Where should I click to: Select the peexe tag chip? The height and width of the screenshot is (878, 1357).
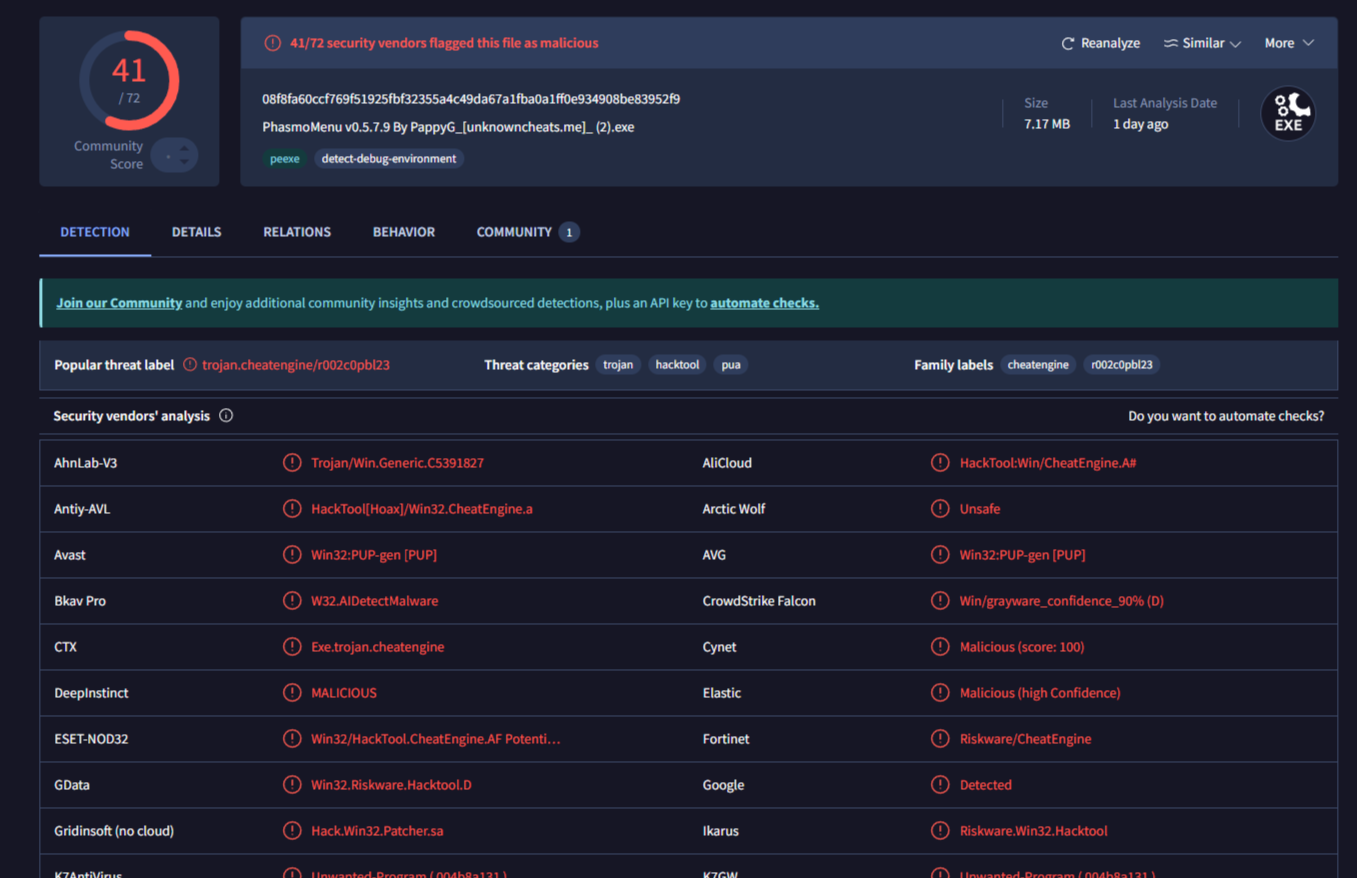click(x=285, y=159)
